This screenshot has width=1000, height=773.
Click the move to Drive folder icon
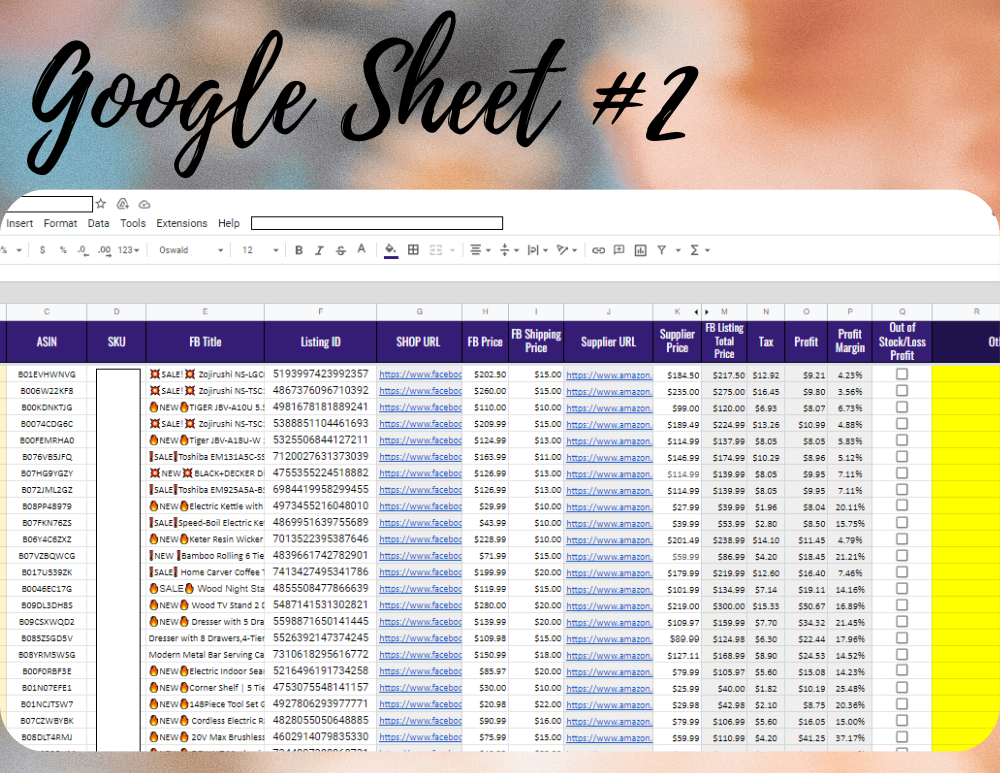122,204
